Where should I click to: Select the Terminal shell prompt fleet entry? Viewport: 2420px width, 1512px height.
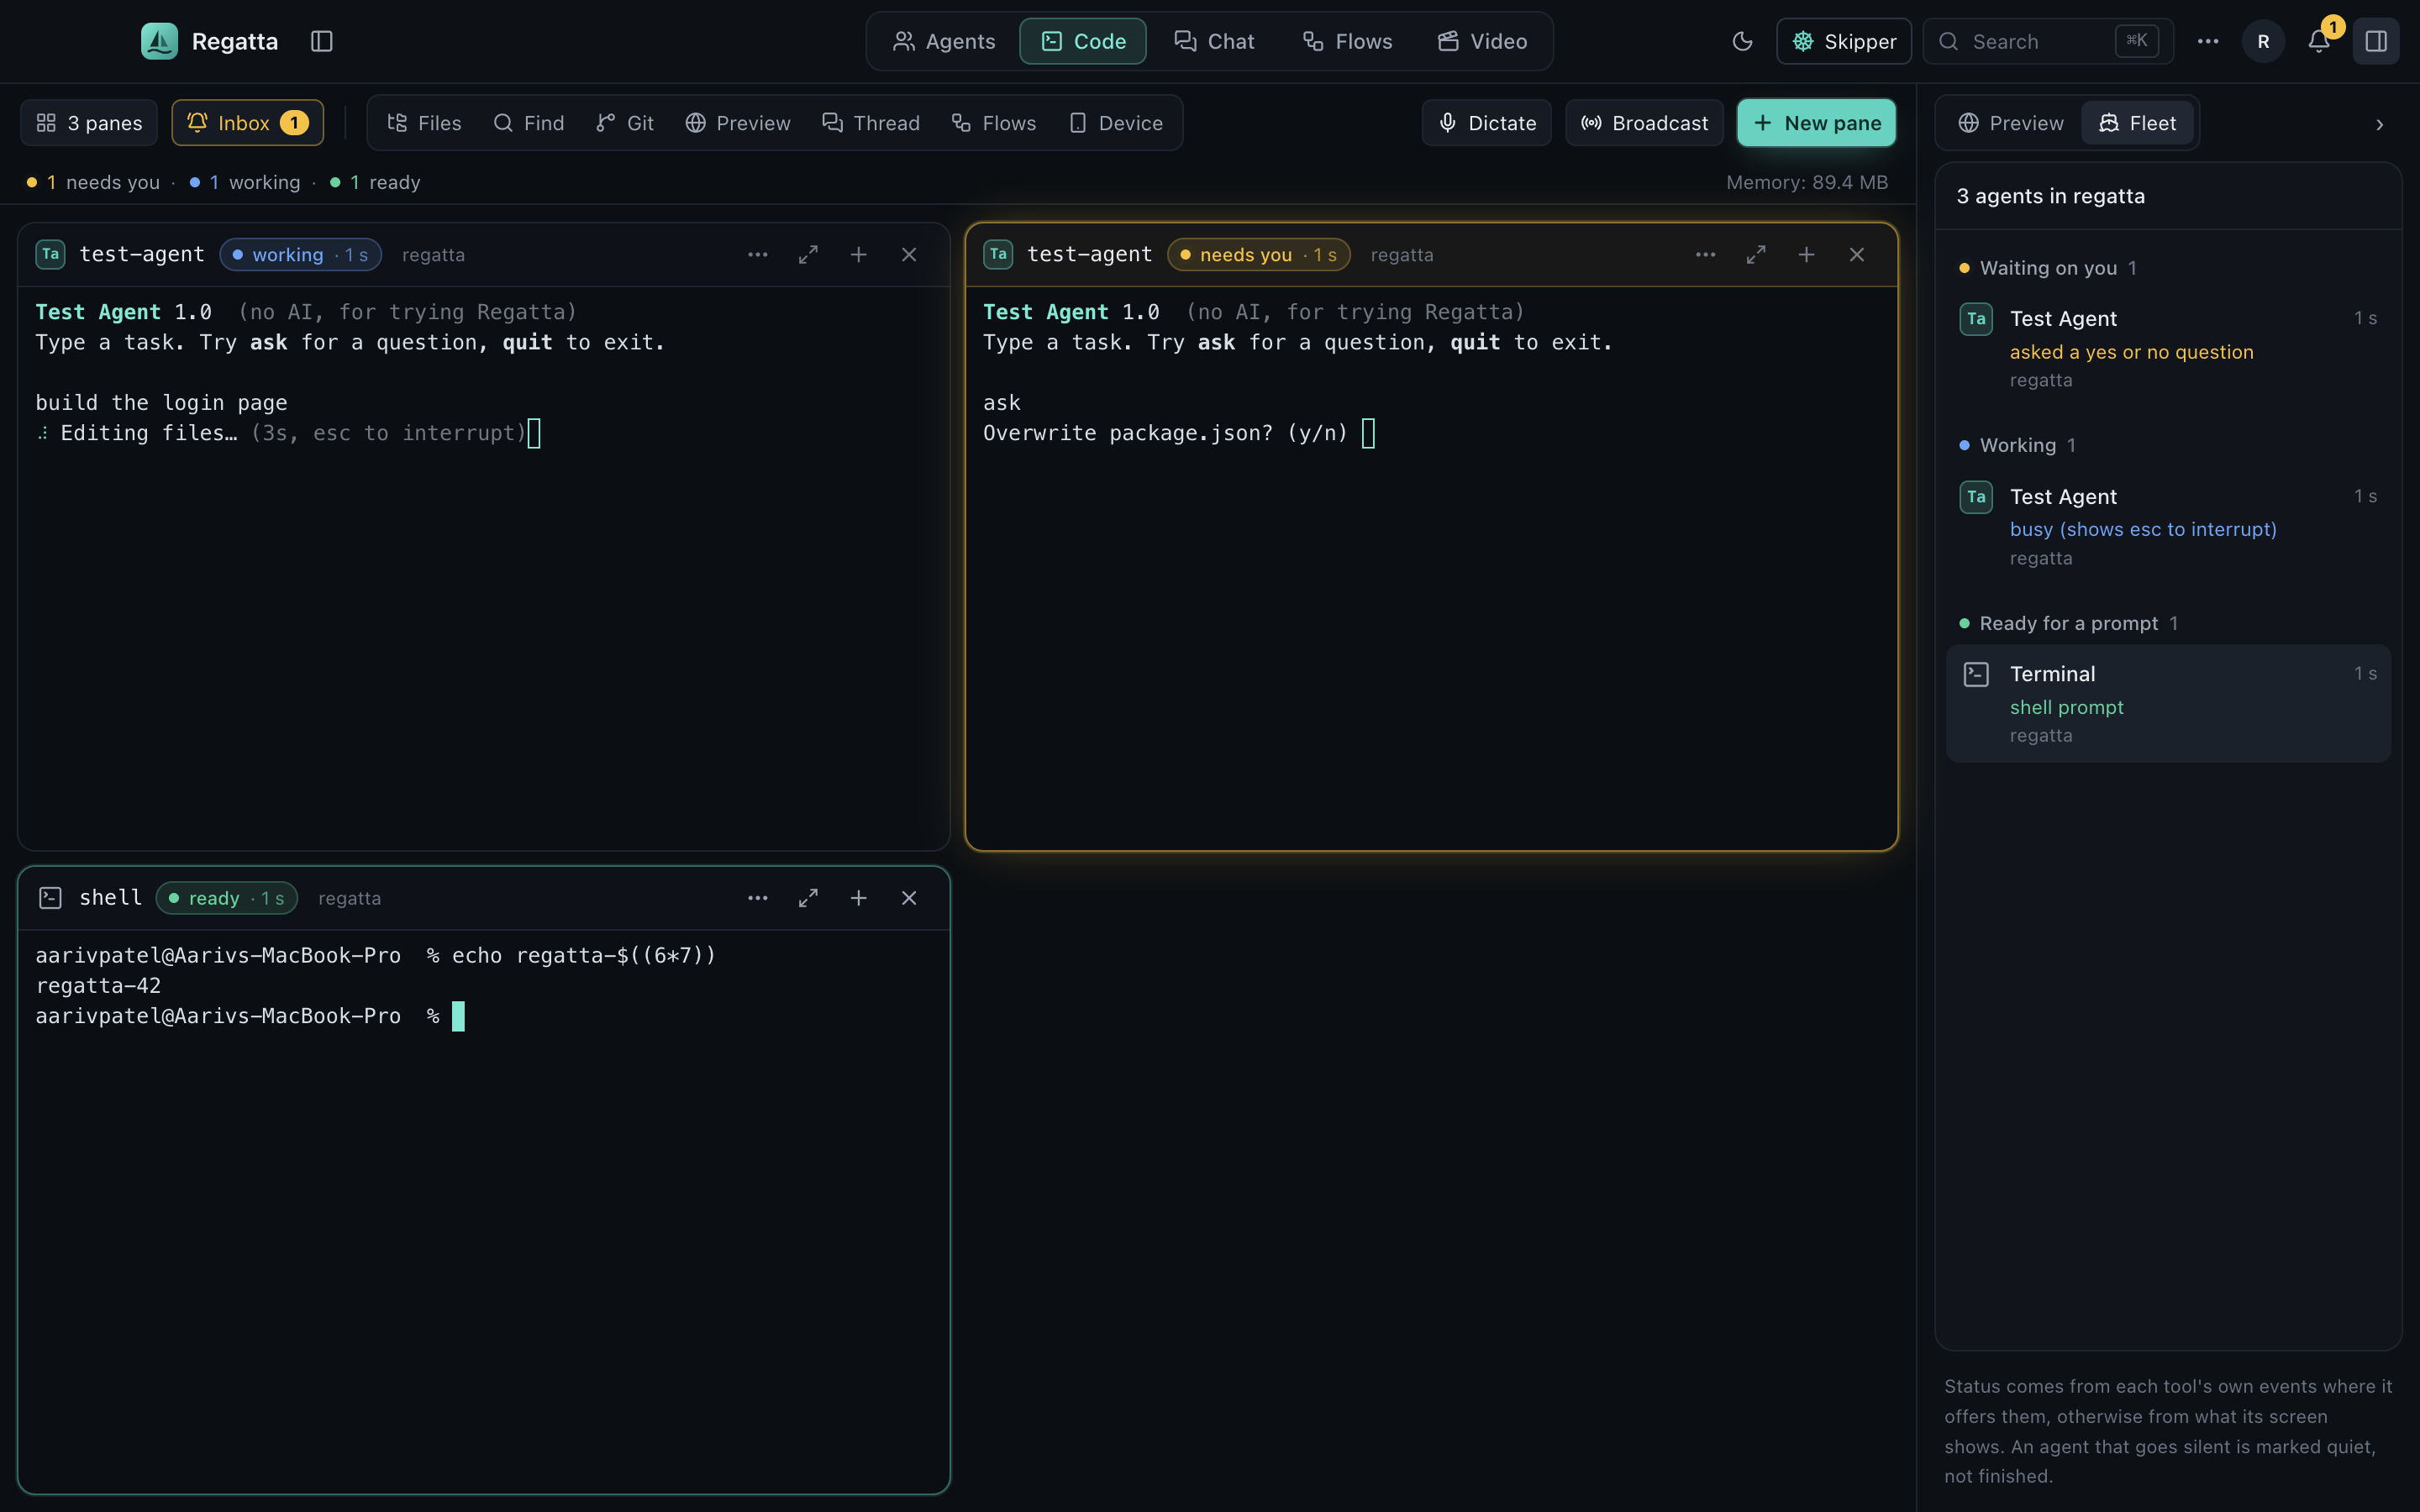[x=2168, y=704]
